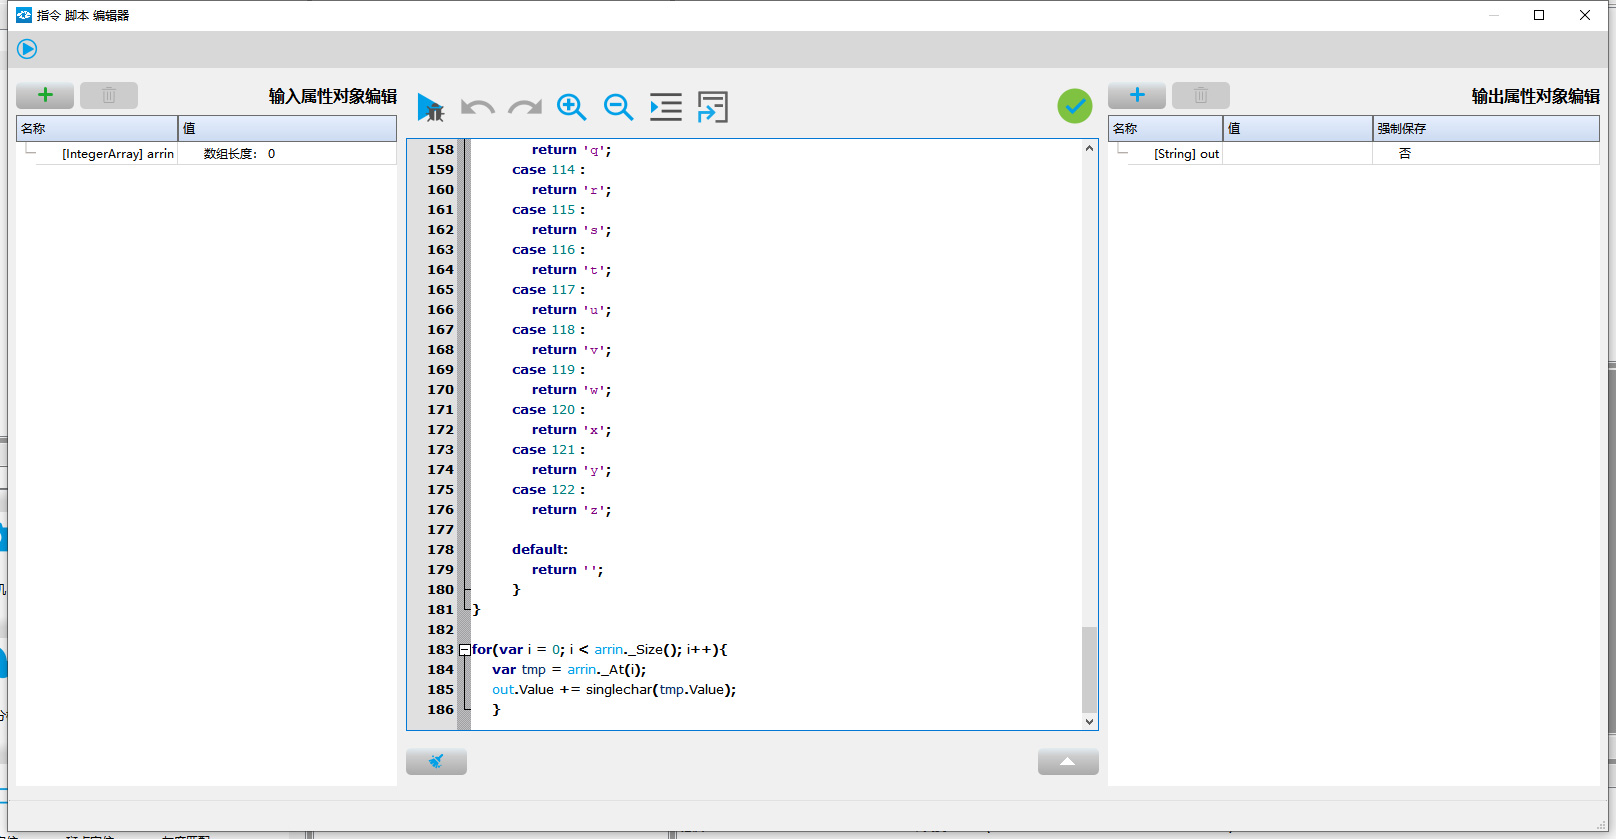1616x839 pixels.
Task: Add a new input attribute with green plus
Action: click(x=45, y=95)
